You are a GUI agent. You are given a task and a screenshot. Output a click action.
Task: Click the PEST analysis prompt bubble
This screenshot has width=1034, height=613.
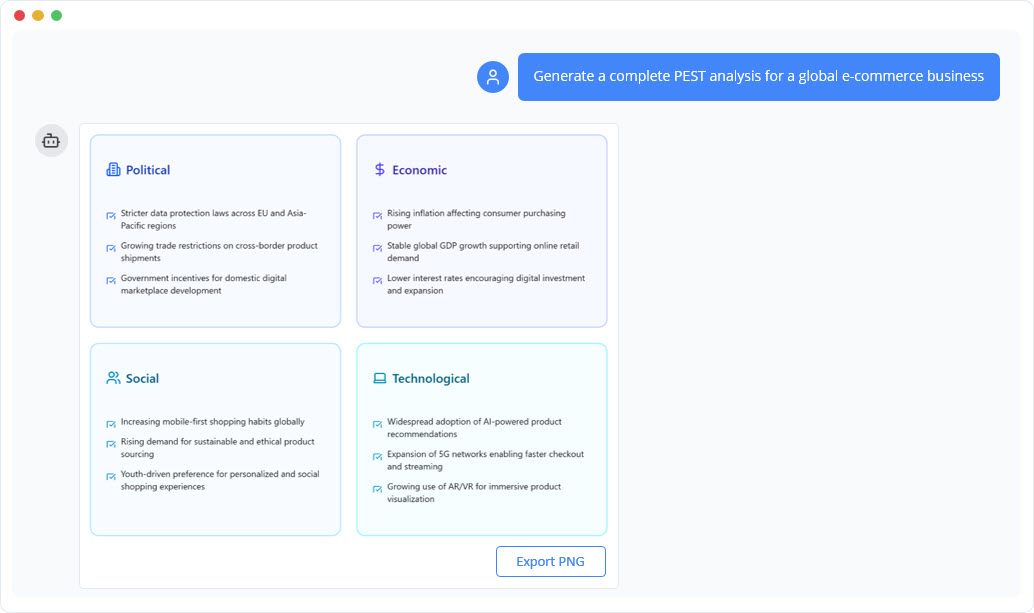(758, 76)
